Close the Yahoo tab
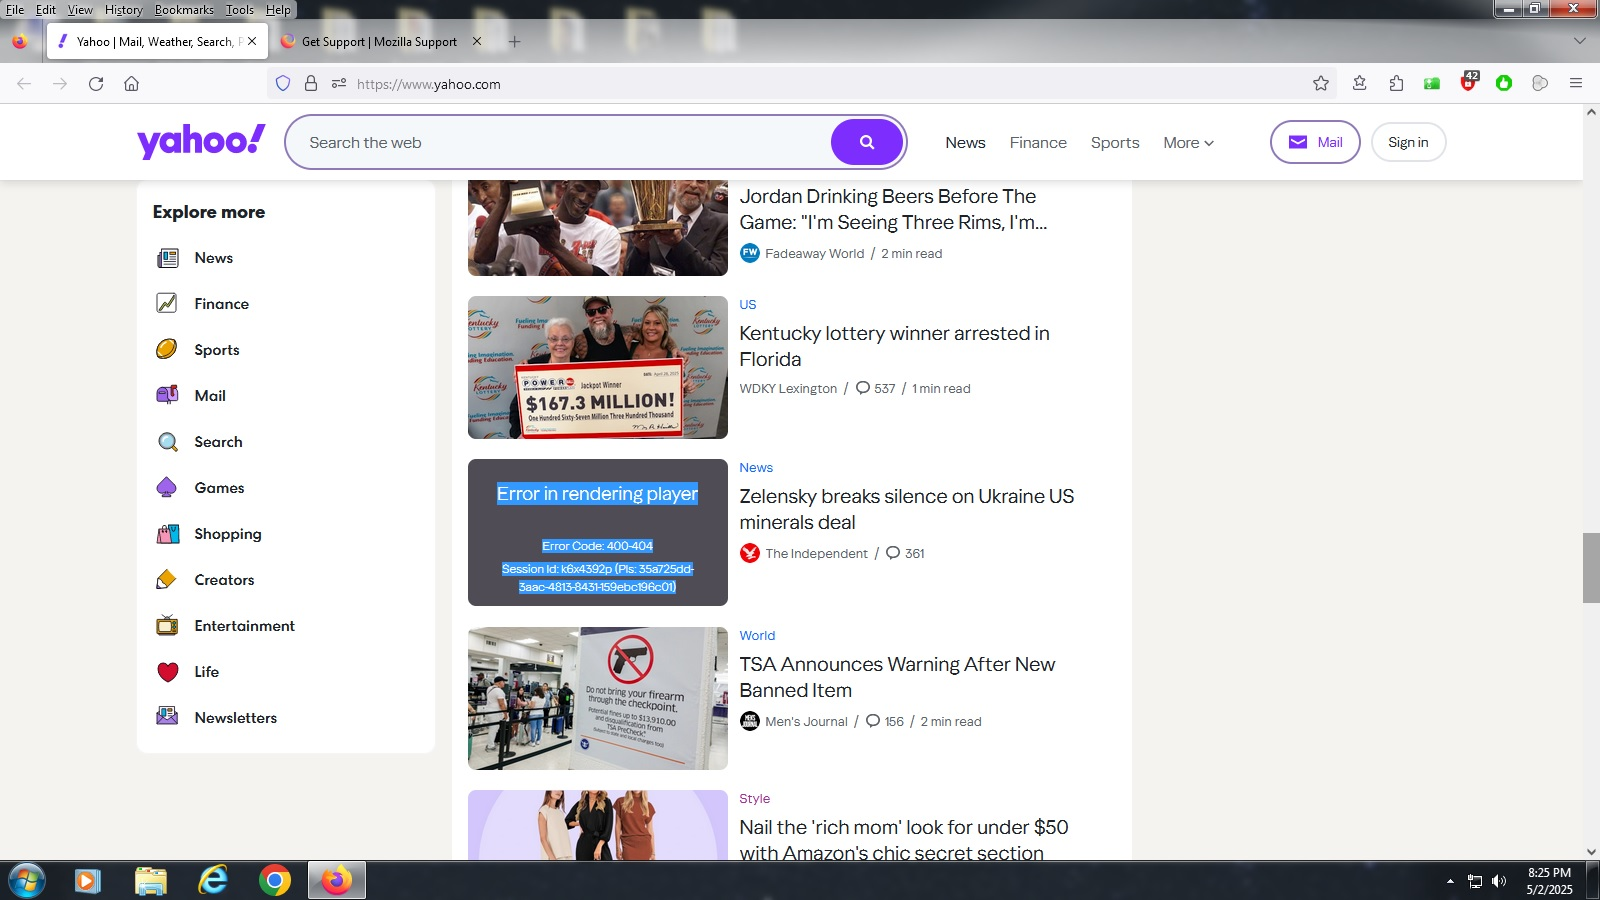 coord(252,41)
